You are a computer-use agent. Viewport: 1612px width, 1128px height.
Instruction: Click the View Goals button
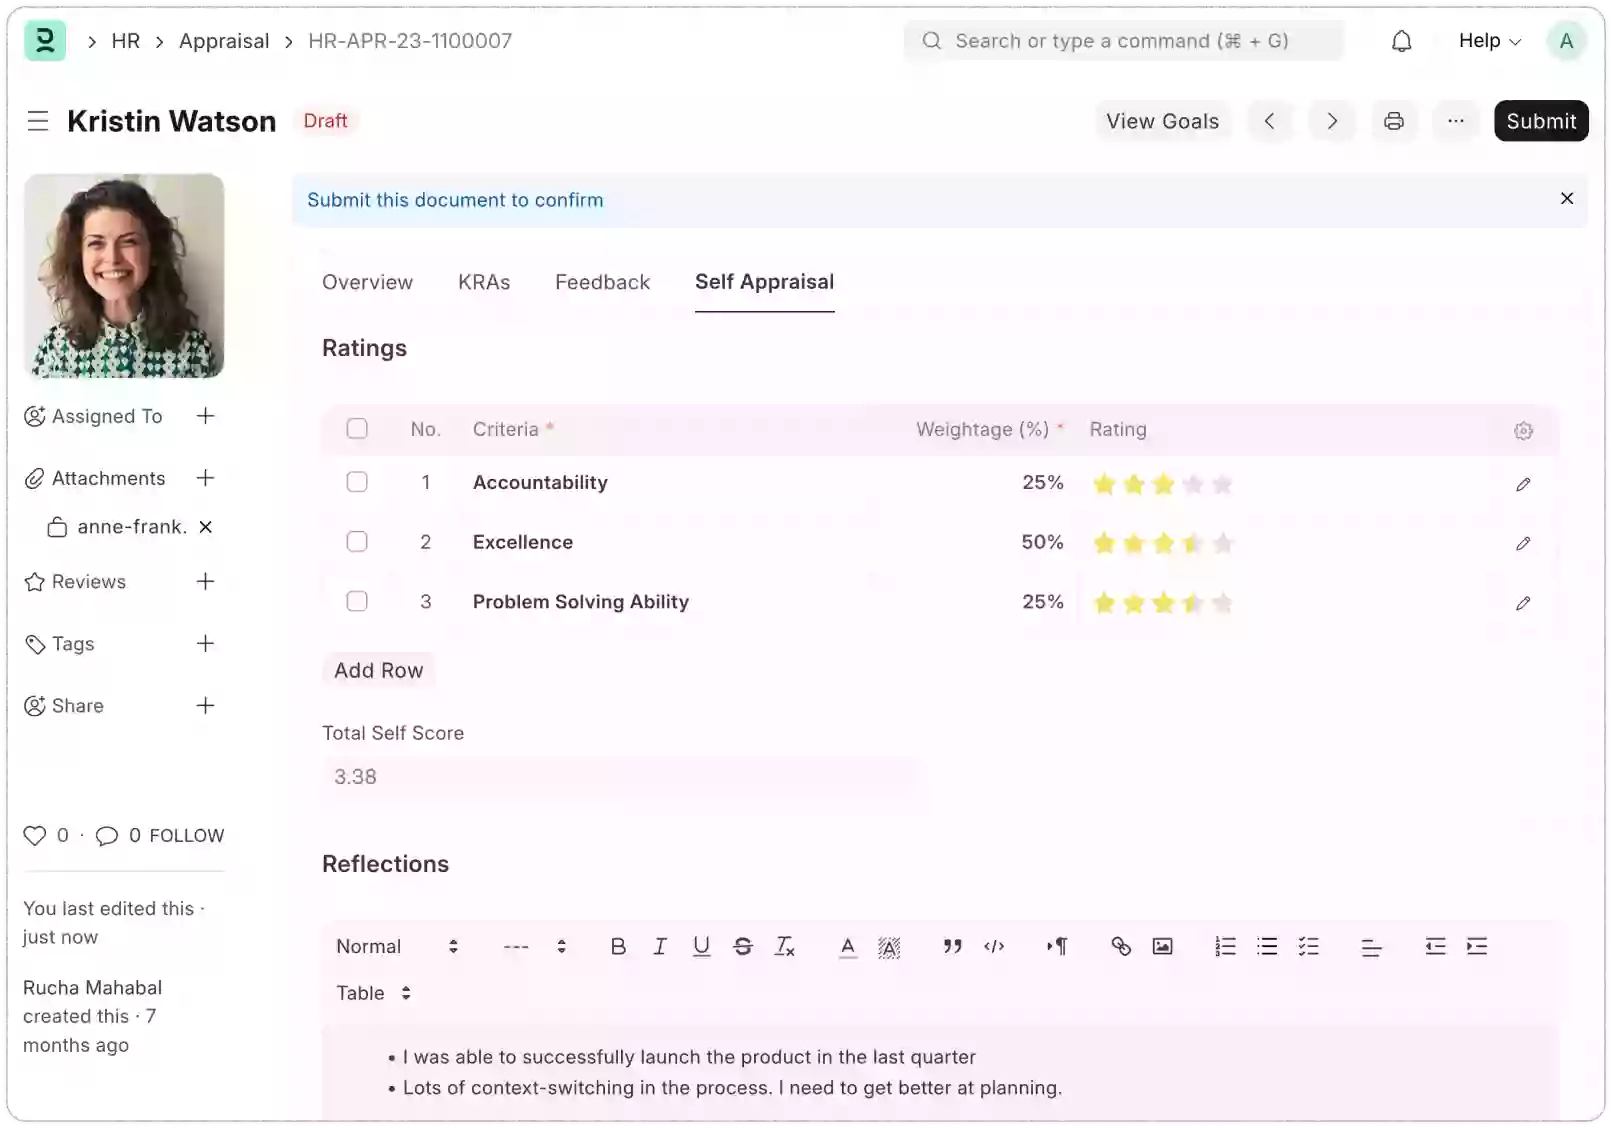[1162, 120]
